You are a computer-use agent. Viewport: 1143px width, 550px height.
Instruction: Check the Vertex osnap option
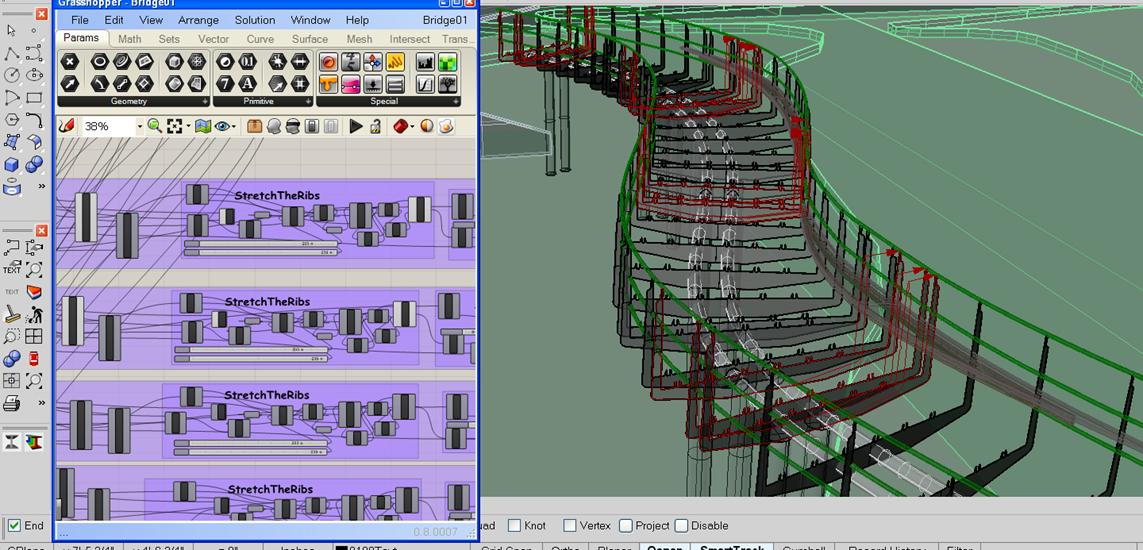click(x=569, y=526)
